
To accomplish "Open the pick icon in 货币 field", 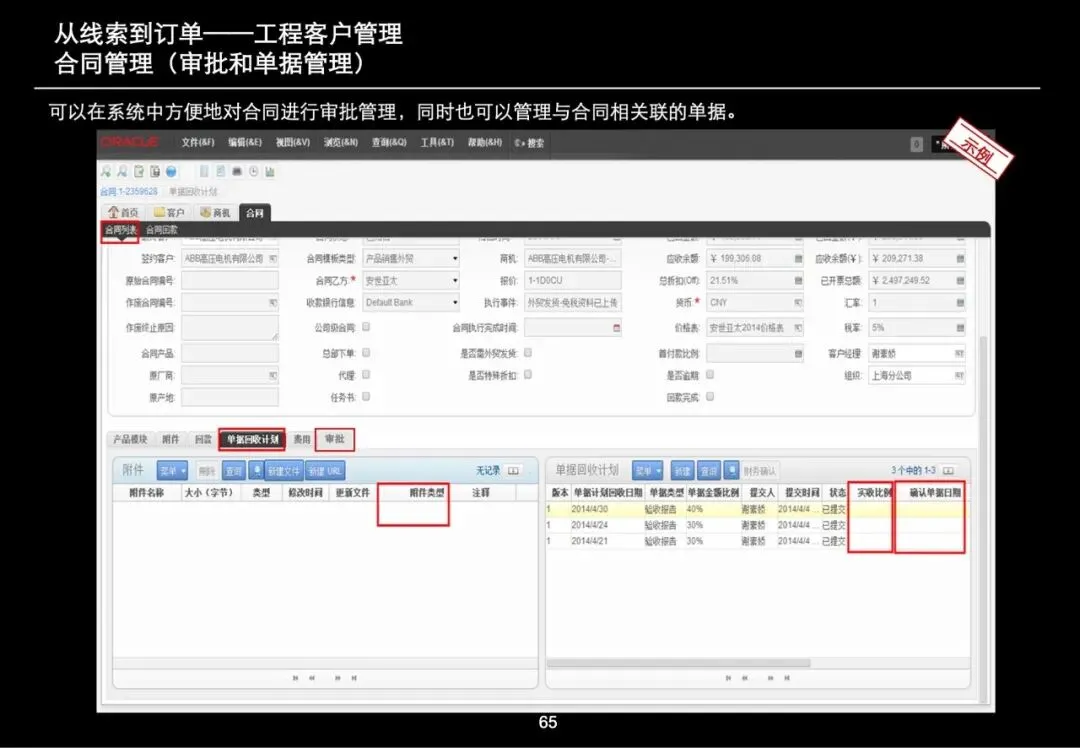I will pos(798,302).
